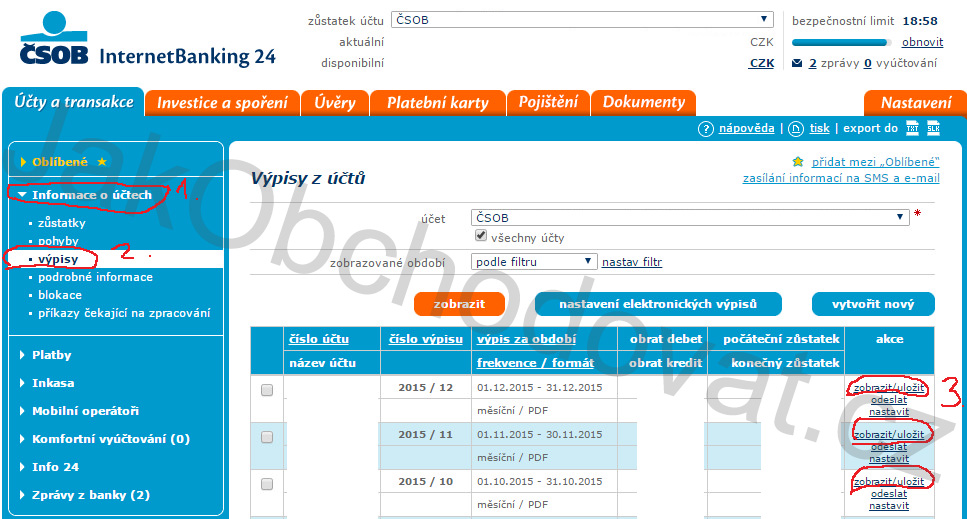Screen dimensions: 967x519
Task: Click nastavení elektronických výpisů button
Action: [658, 304]
